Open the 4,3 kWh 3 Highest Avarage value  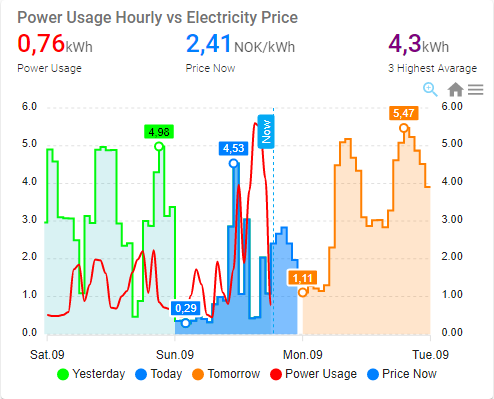pyautogui.click(x=418, y=44)
